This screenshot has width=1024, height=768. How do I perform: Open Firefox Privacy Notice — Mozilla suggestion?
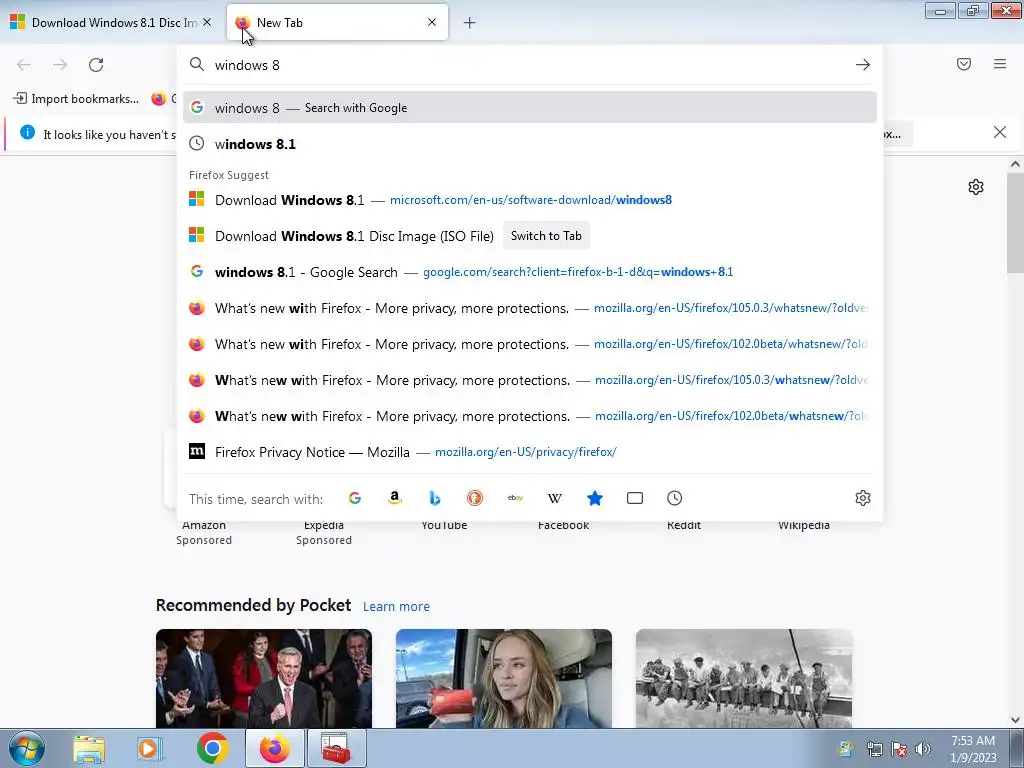pos(530,452)
